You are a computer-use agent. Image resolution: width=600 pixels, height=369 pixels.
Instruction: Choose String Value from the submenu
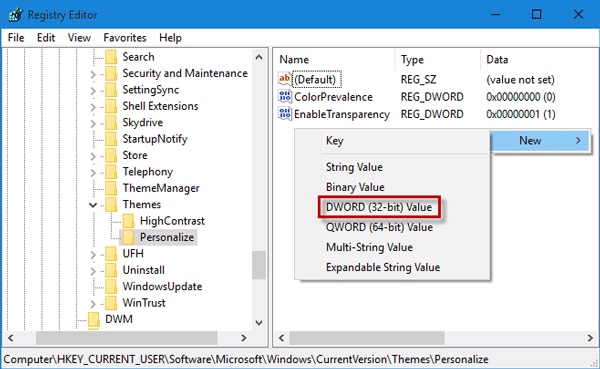click(x=393, y=167)
